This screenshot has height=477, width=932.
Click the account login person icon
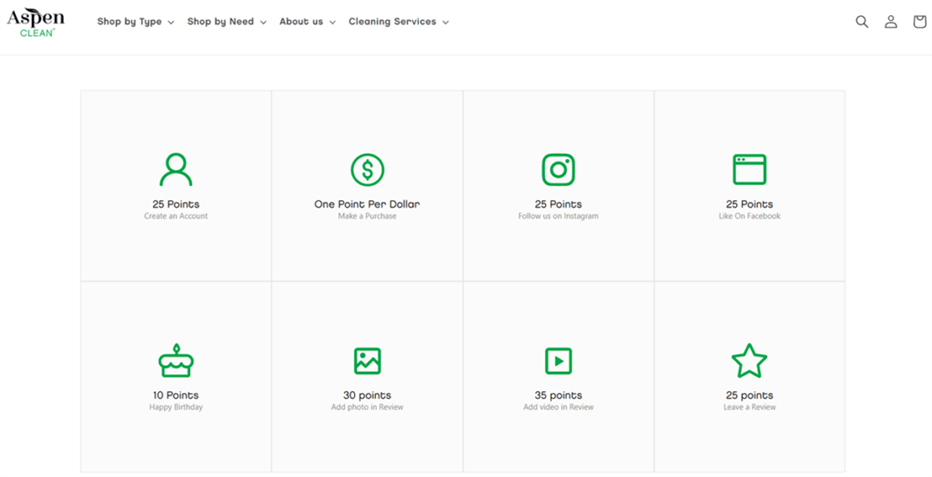tap(890, 22)
